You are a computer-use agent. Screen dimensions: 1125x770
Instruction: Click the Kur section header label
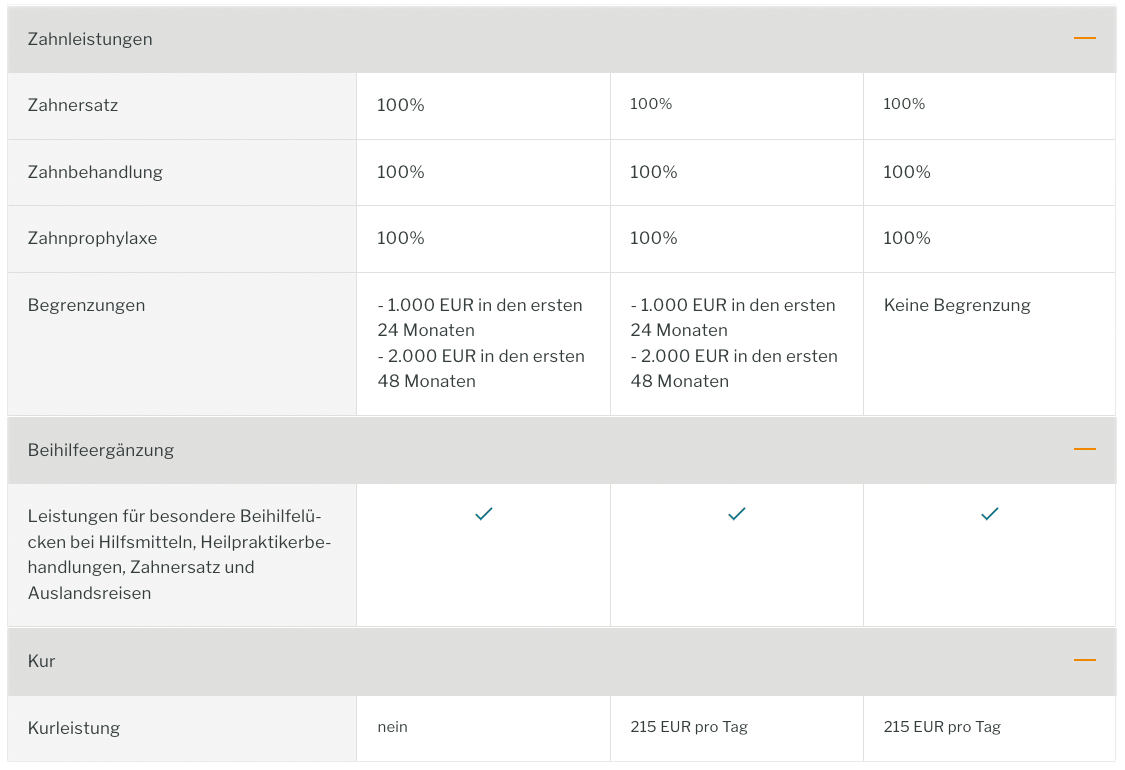41,662
